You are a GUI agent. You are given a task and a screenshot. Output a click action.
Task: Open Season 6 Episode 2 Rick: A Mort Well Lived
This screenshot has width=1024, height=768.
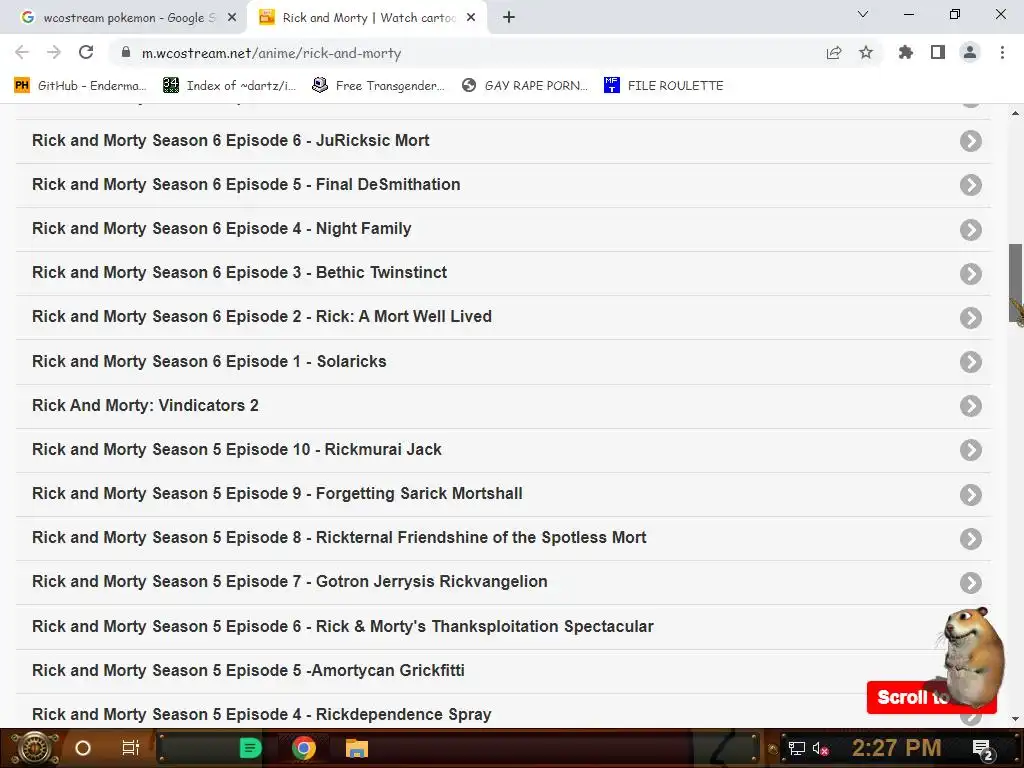click(503, 317)
